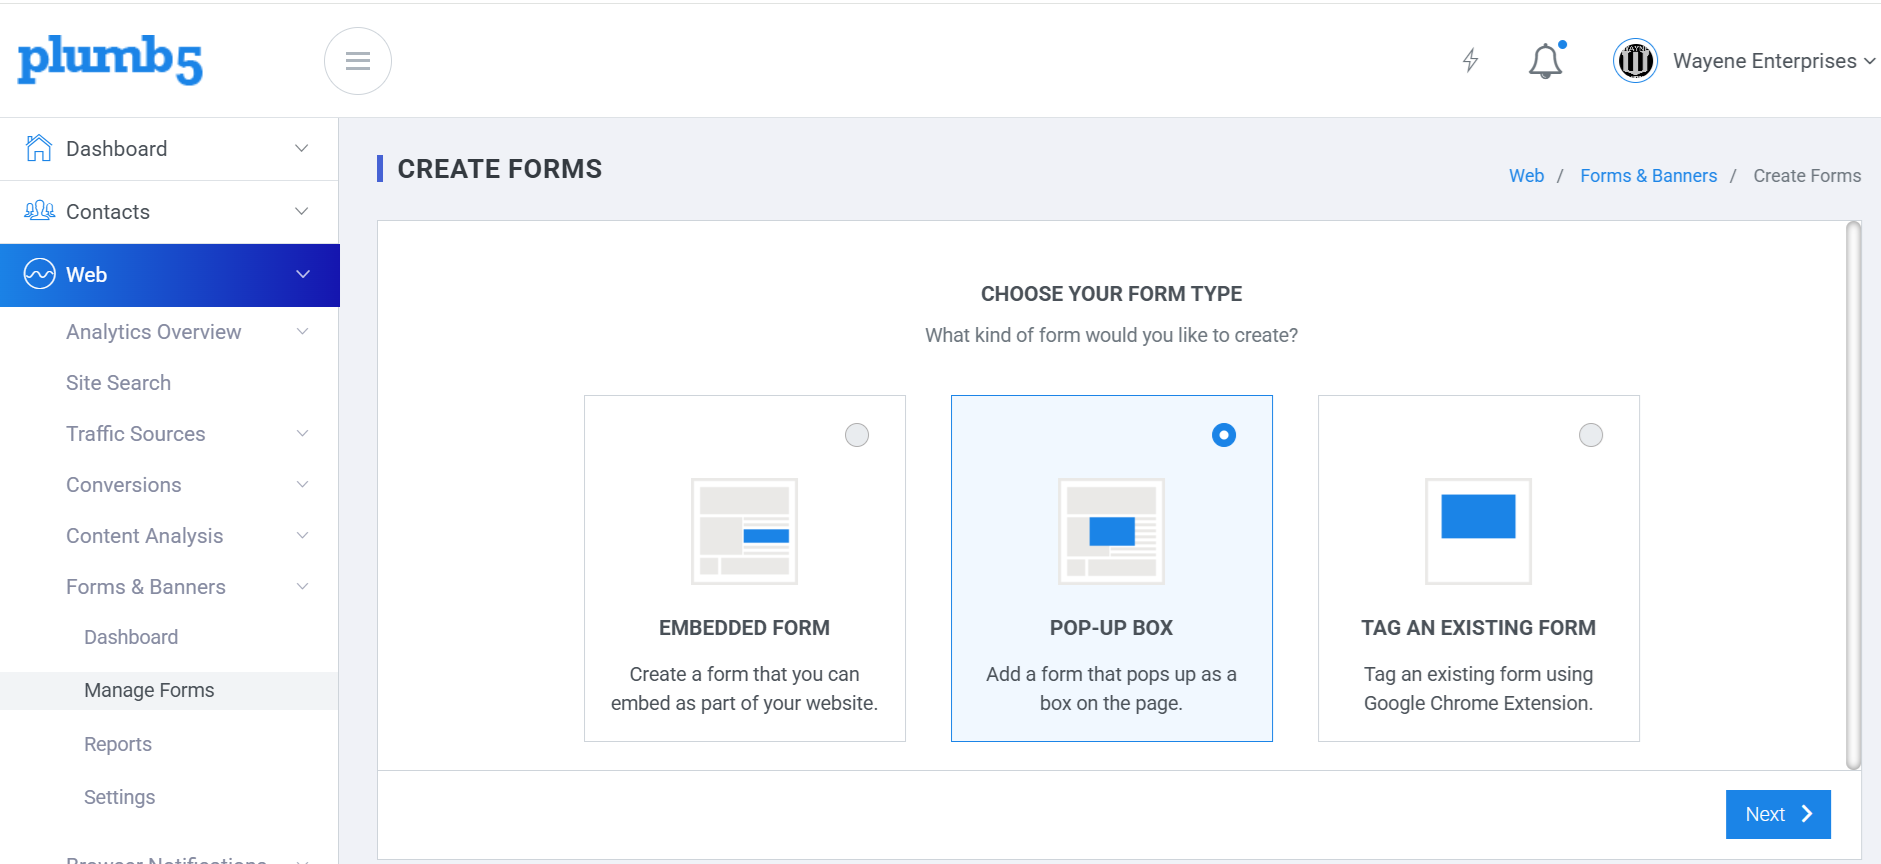This screenshot has height=864, width=1881.
Task: Expand Traffic Sources submenu arrow
Action: [303, 433]
